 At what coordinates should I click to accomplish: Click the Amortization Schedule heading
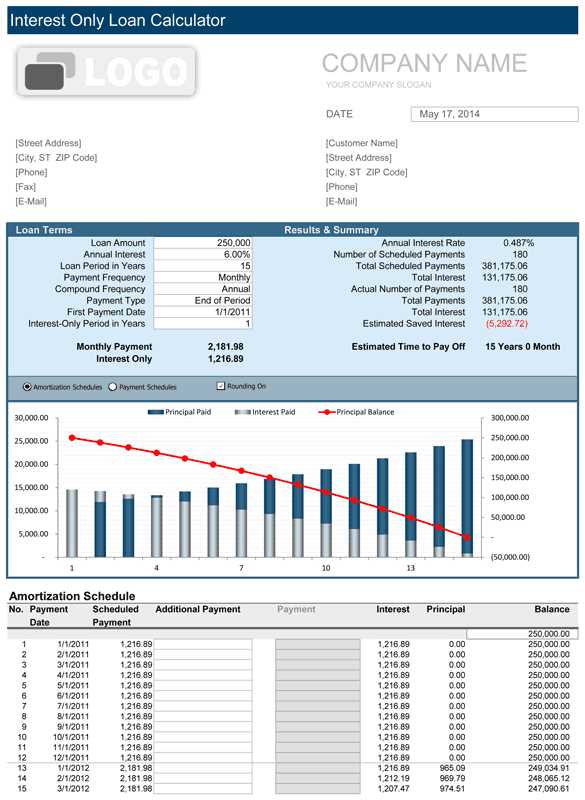72,596
